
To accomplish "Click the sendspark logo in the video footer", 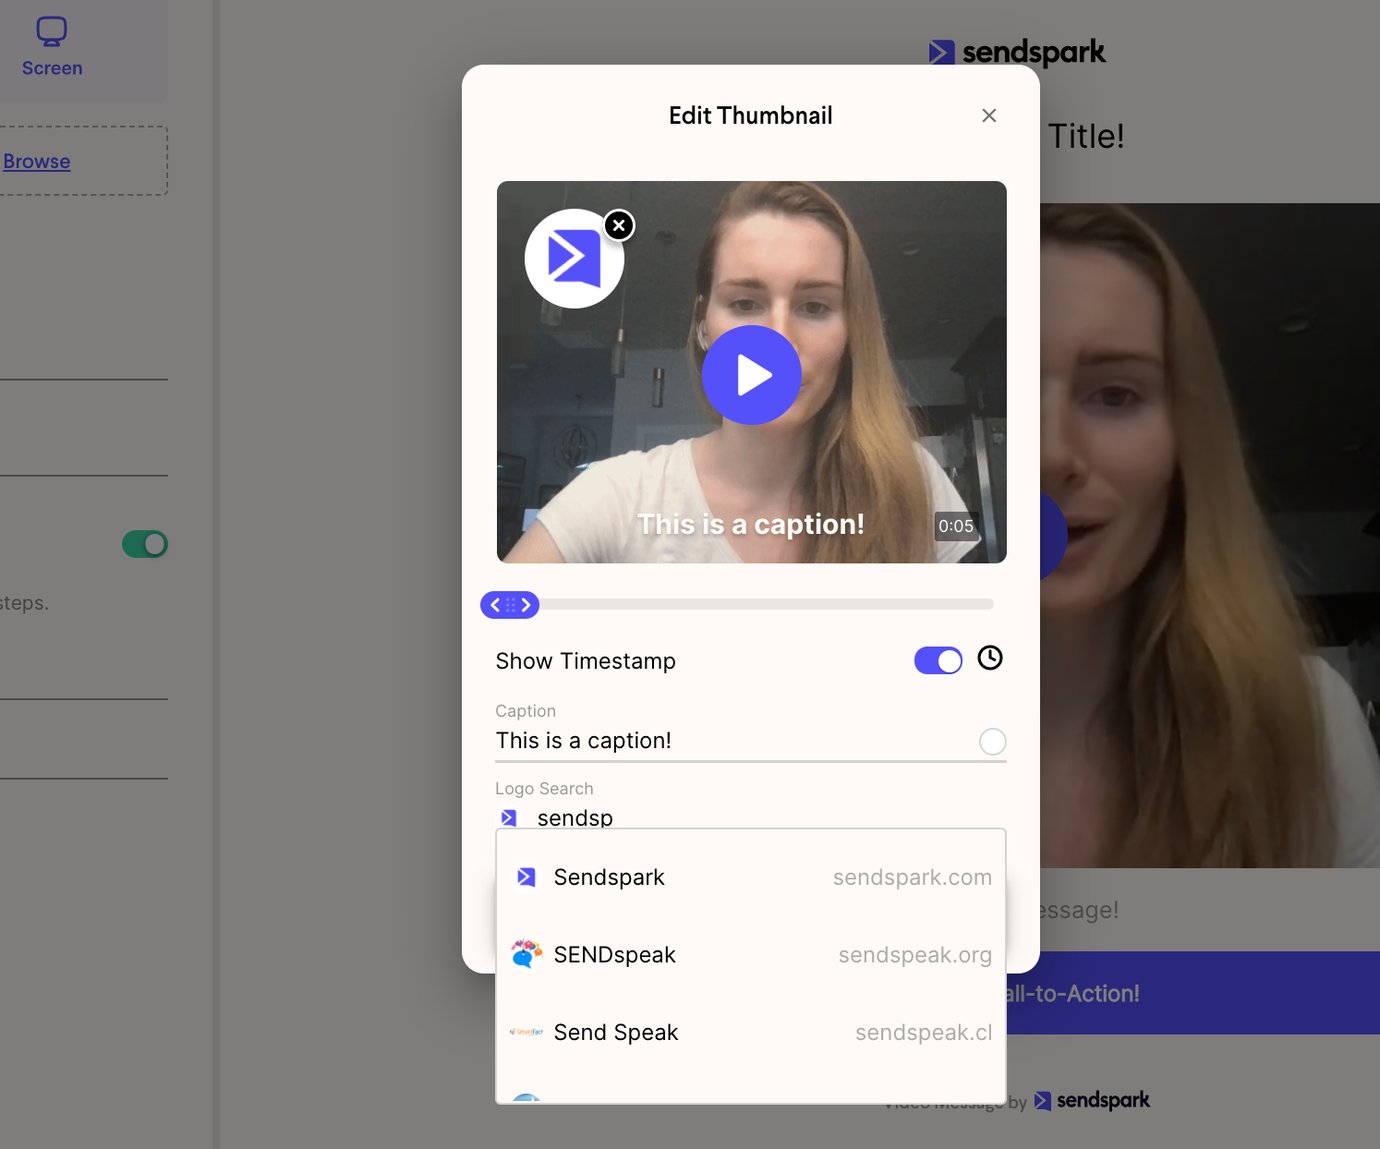I will 1092,1100.
